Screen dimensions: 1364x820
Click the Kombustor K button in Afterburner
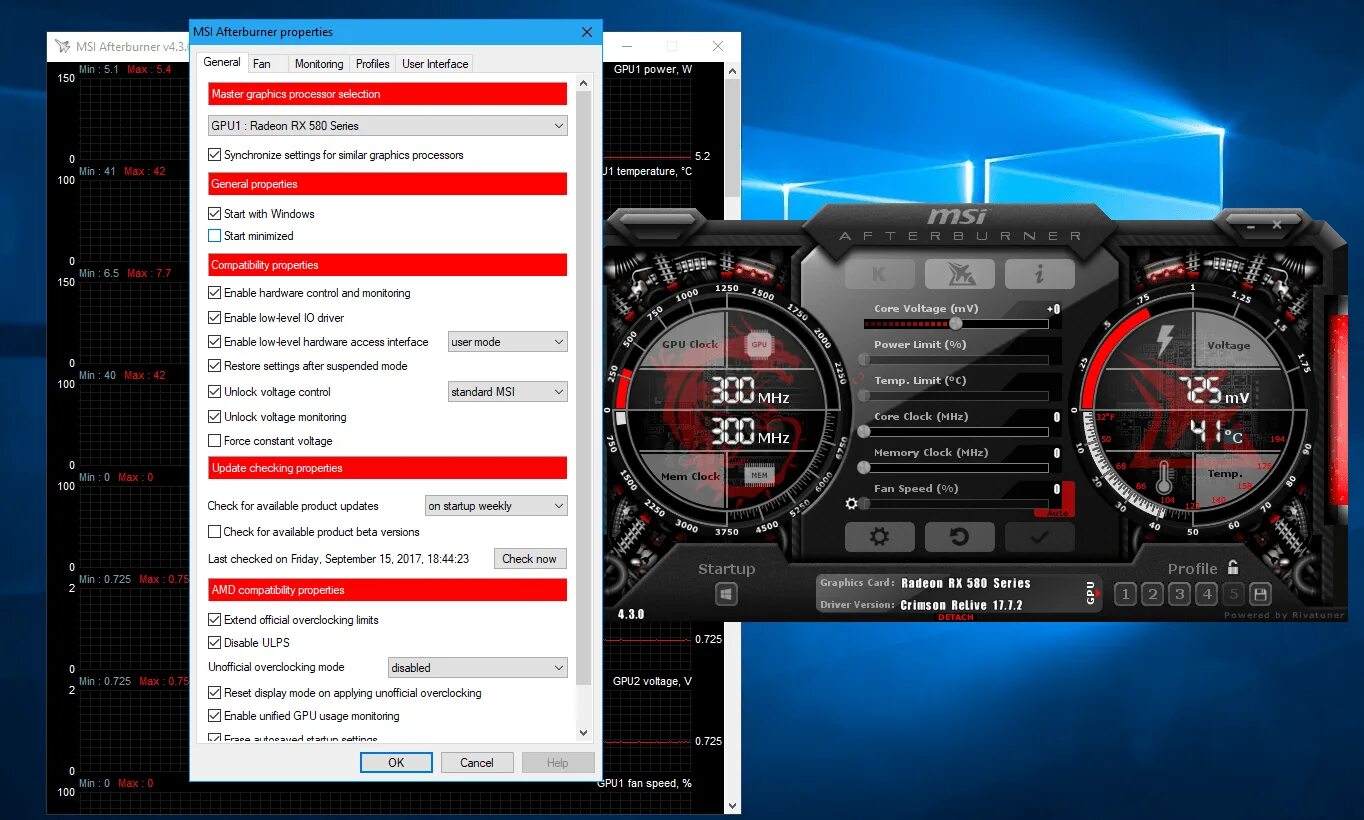879,273
